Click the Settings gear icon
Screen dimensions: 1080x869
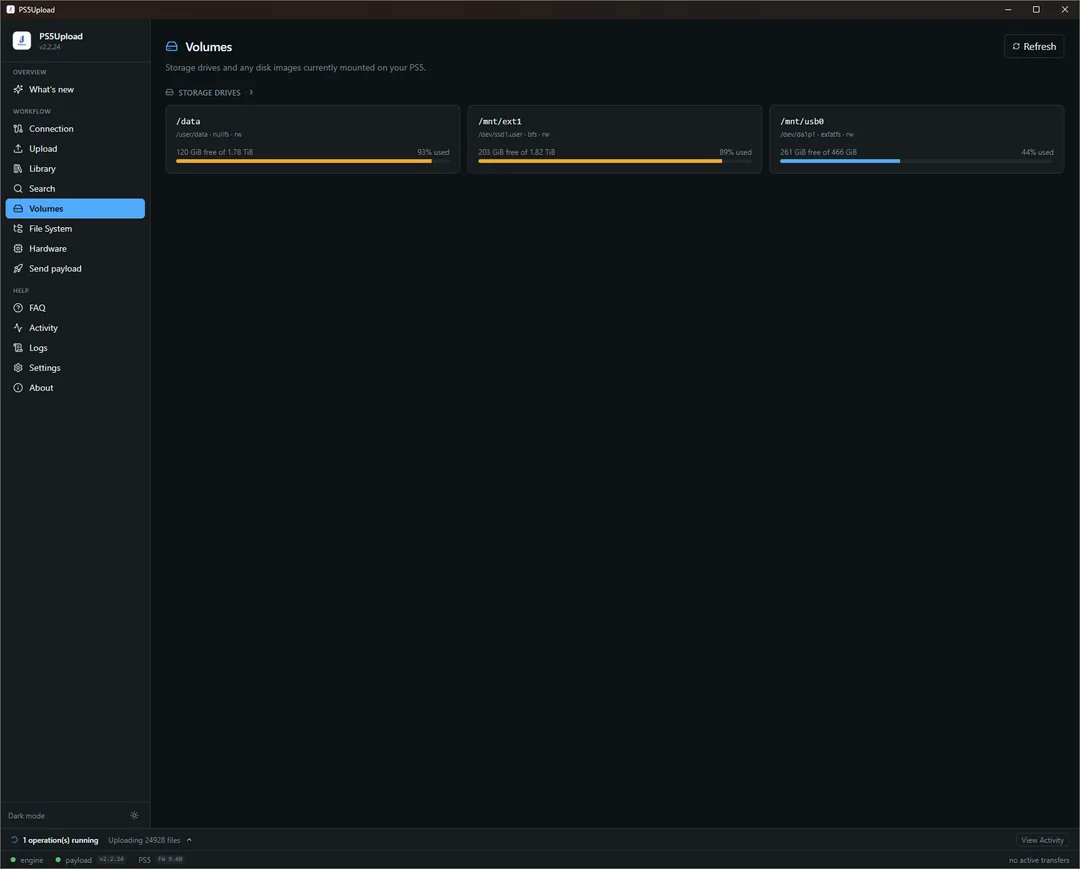click(18, 368)
